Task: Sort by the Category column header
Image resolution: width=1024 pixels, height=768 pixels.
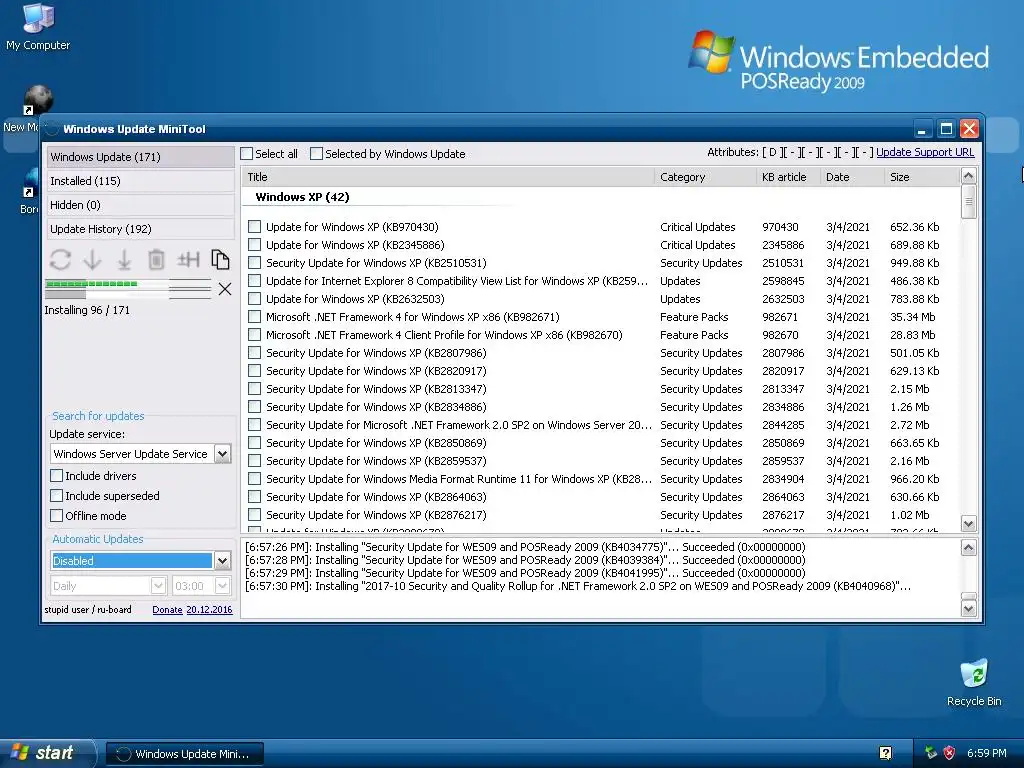Action: 705,177
